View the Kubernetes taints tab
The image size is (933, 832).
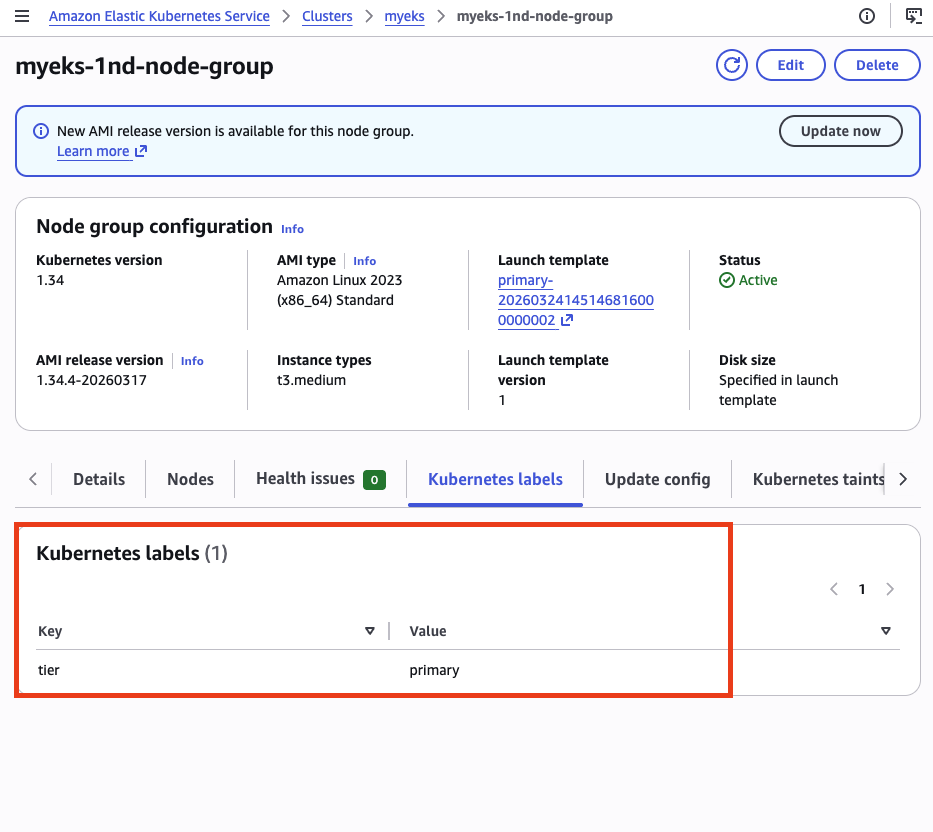816,479
